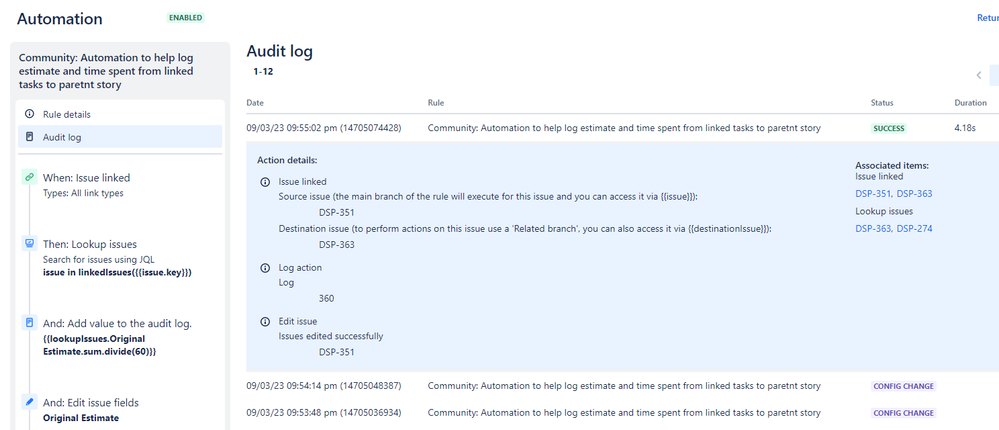Click Search for issues using JQL text
This screenshot has width=999, height=430.
tap(99, 259)
